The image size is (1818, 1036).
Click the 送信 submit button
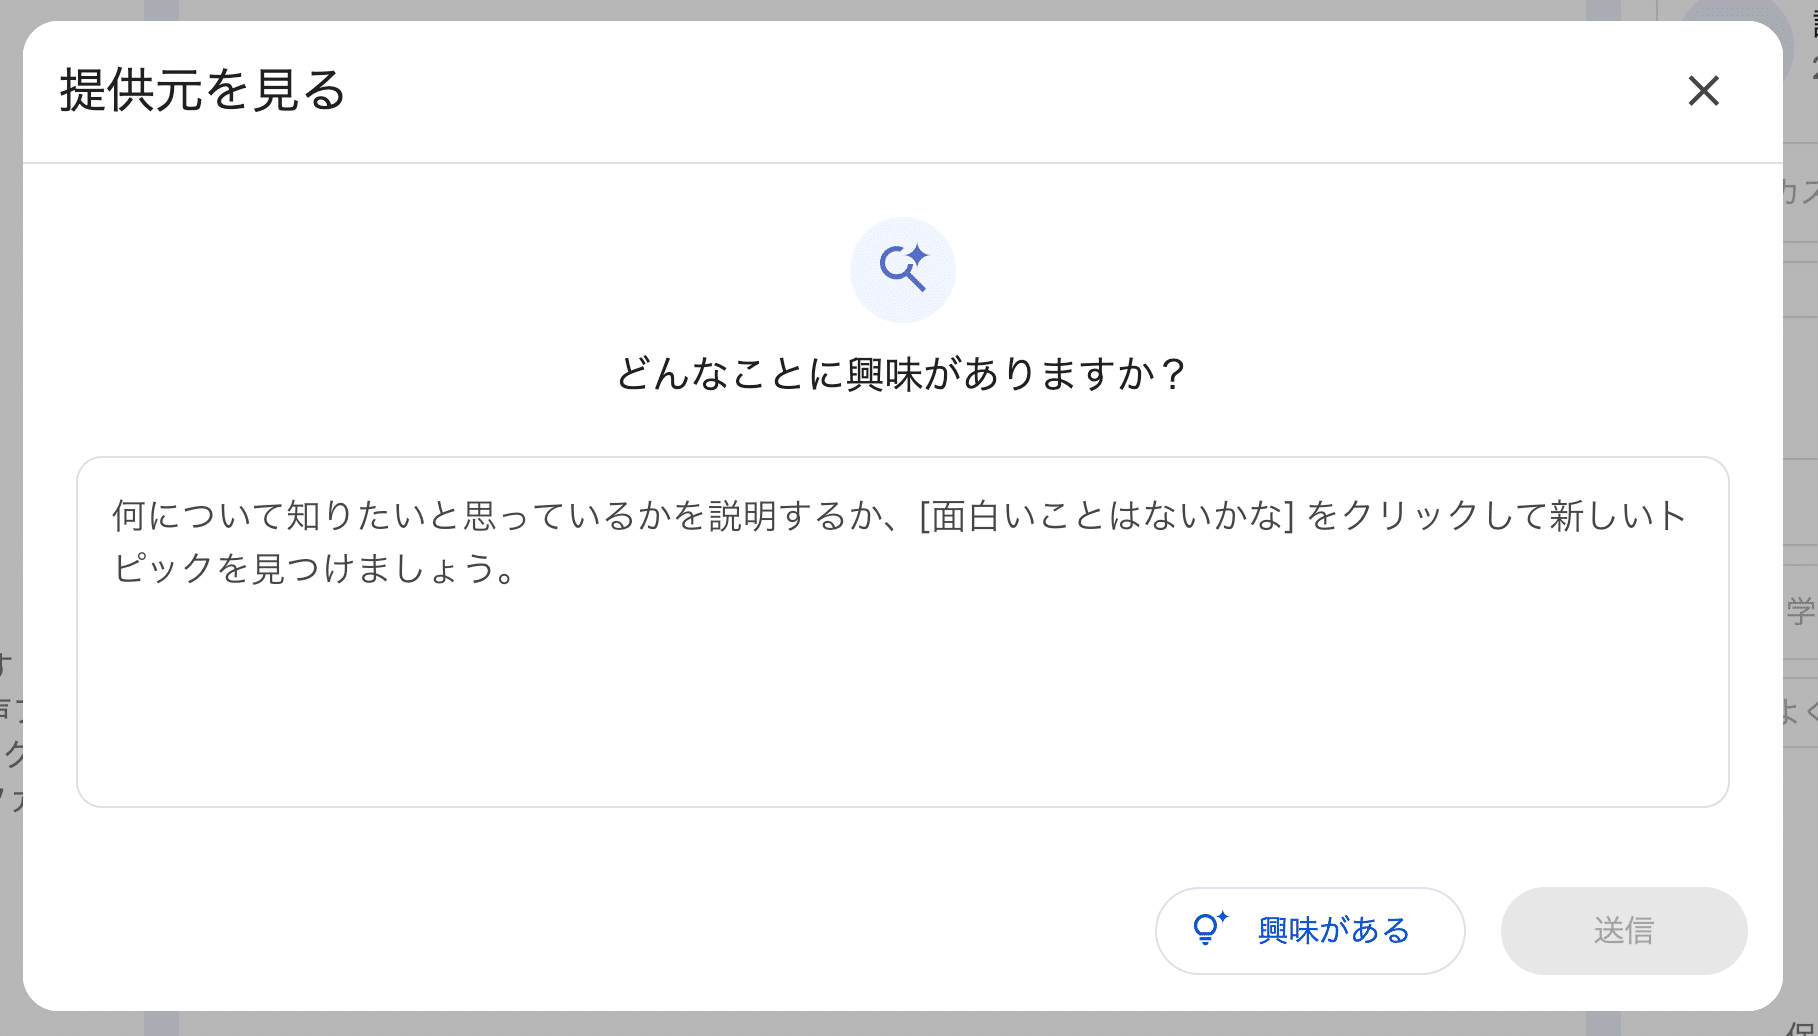[1623, 930]
